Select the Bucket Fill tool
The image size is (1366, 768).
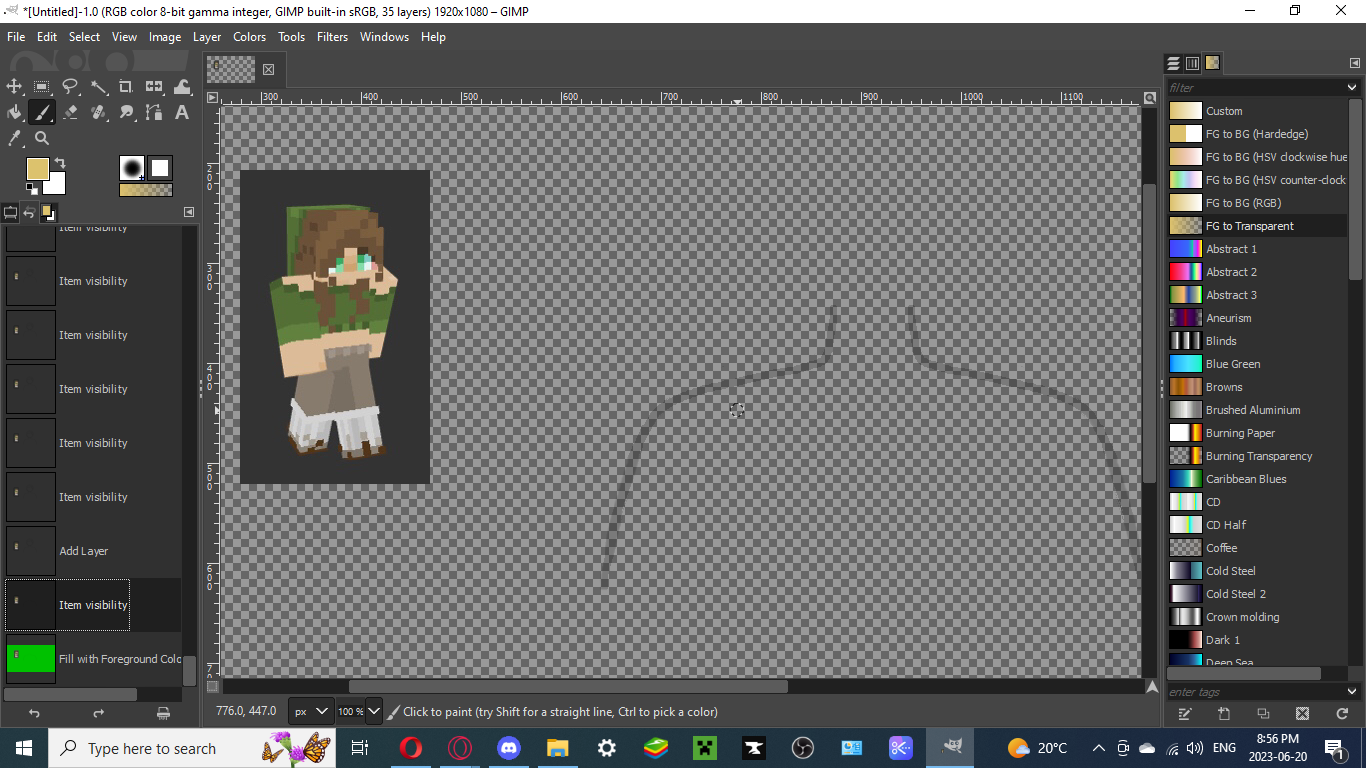pyautogui.click(x=14, y=113)
